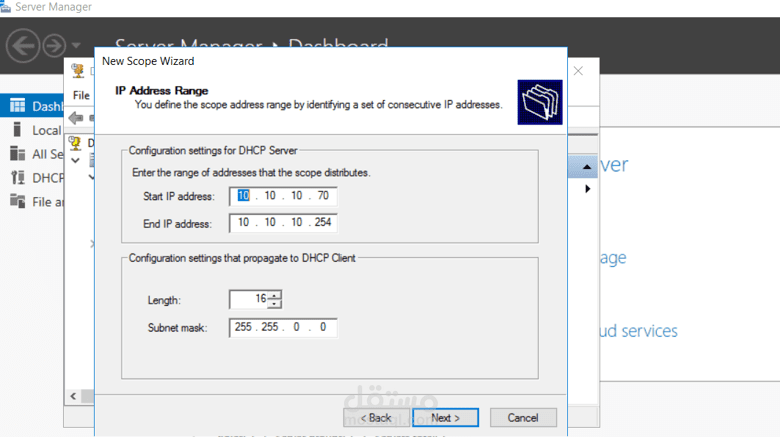
Task: Click DHCP console back arrow toolbar icon
Action: pyautogui.click(x=76, y=118)
